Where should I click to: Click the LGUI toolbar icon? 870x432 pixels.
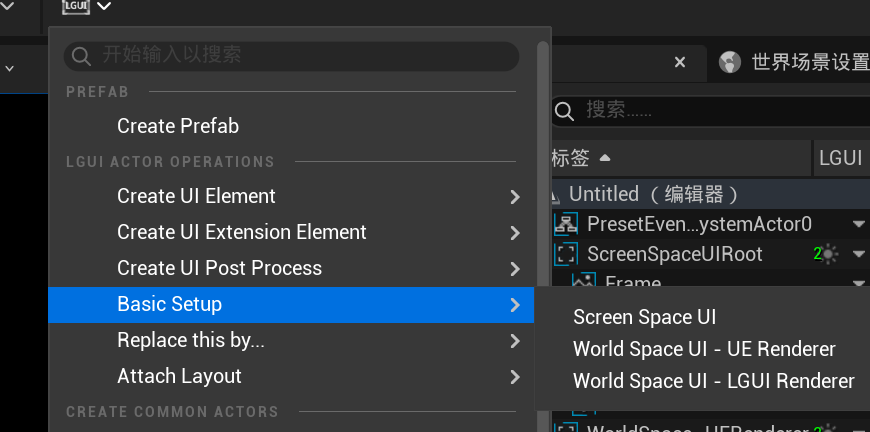coord(75,7)
